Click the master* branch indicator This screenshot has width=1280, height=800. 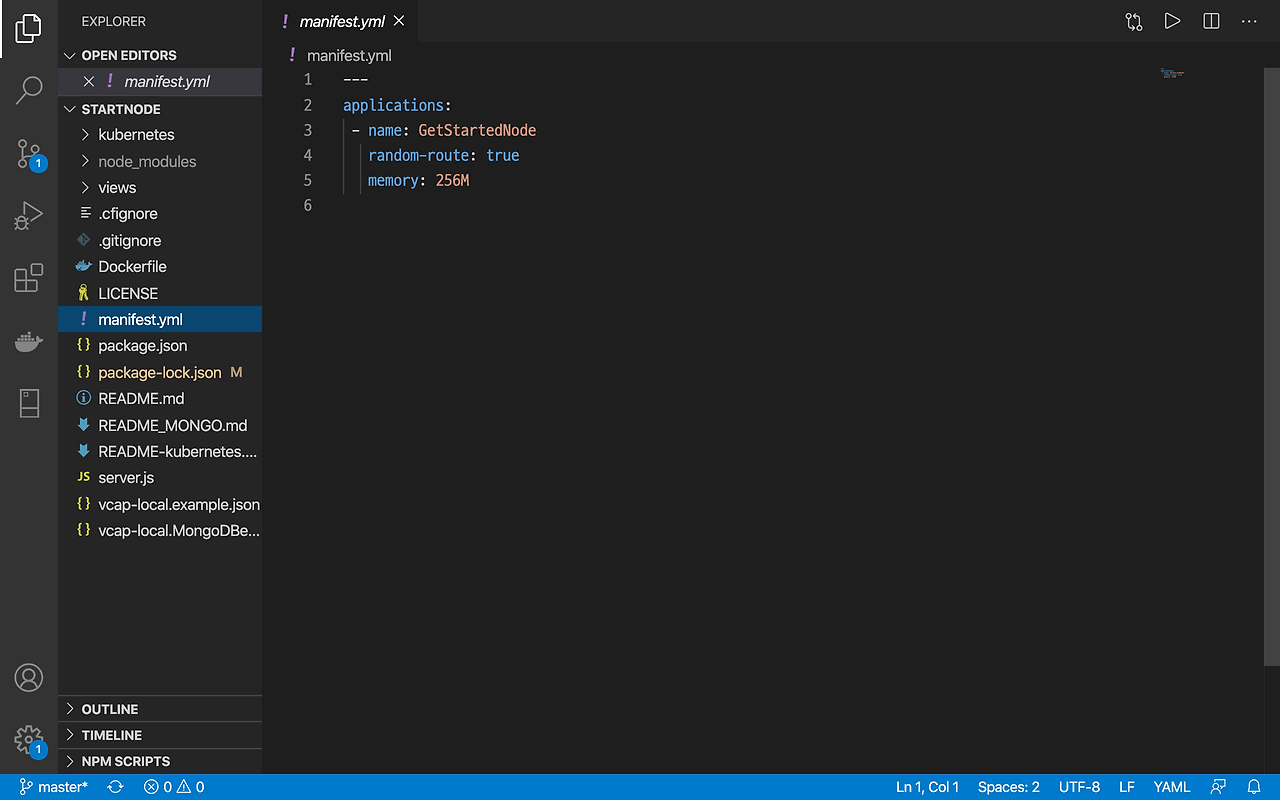tap(54, 787)
